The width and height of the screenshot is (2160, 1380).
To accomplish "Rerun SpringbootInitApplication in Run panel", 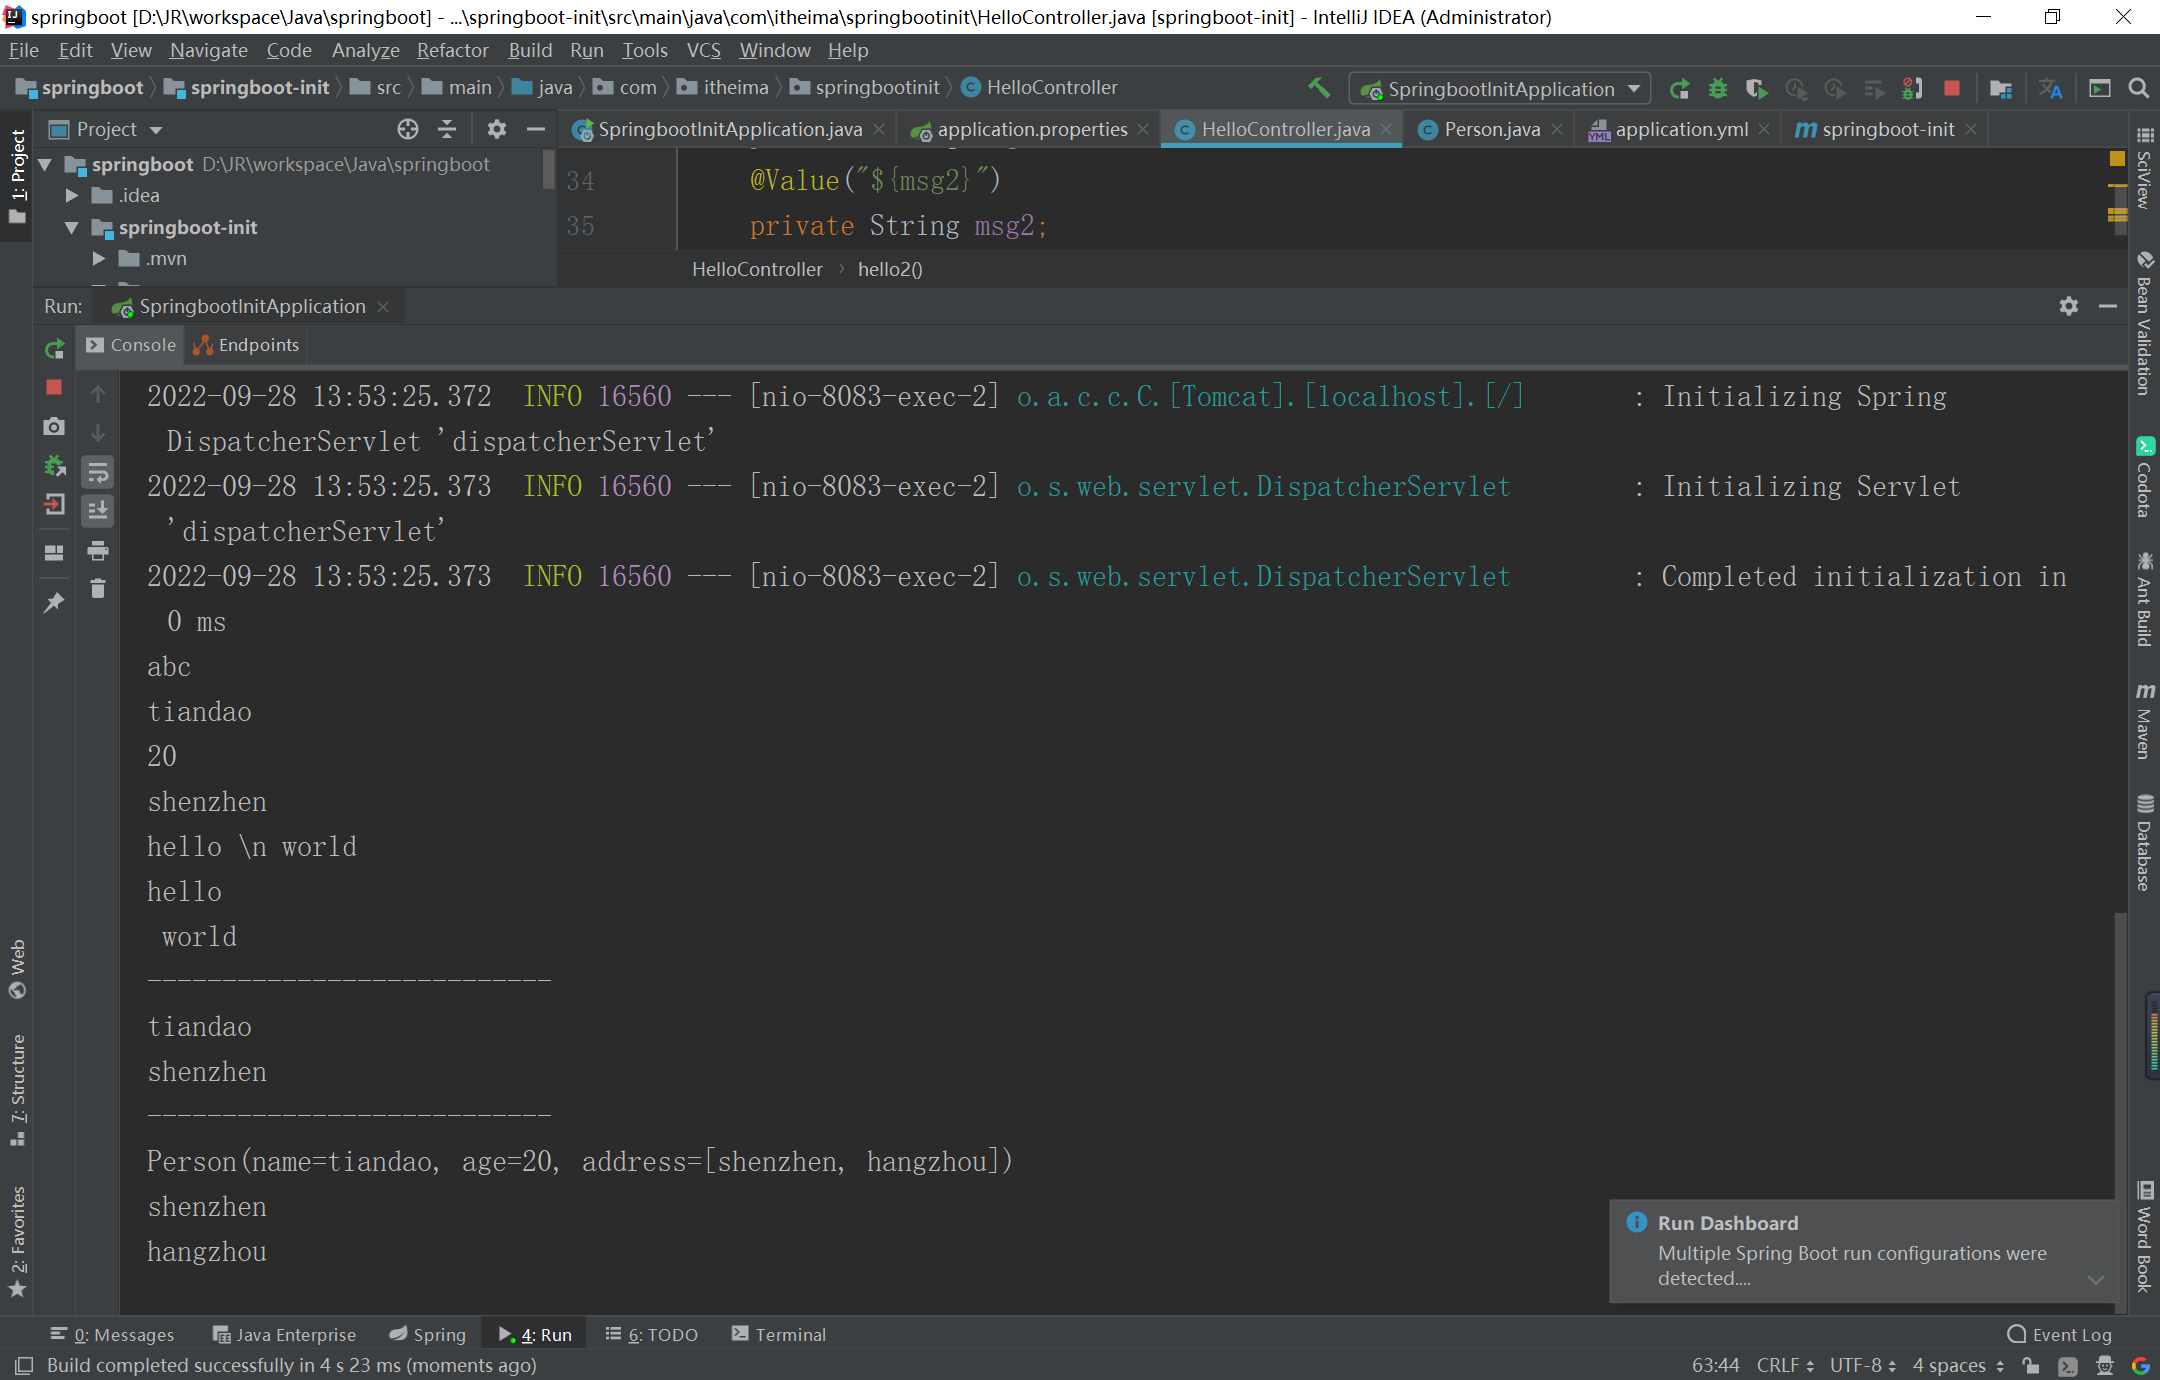I will tap(54, 349).
